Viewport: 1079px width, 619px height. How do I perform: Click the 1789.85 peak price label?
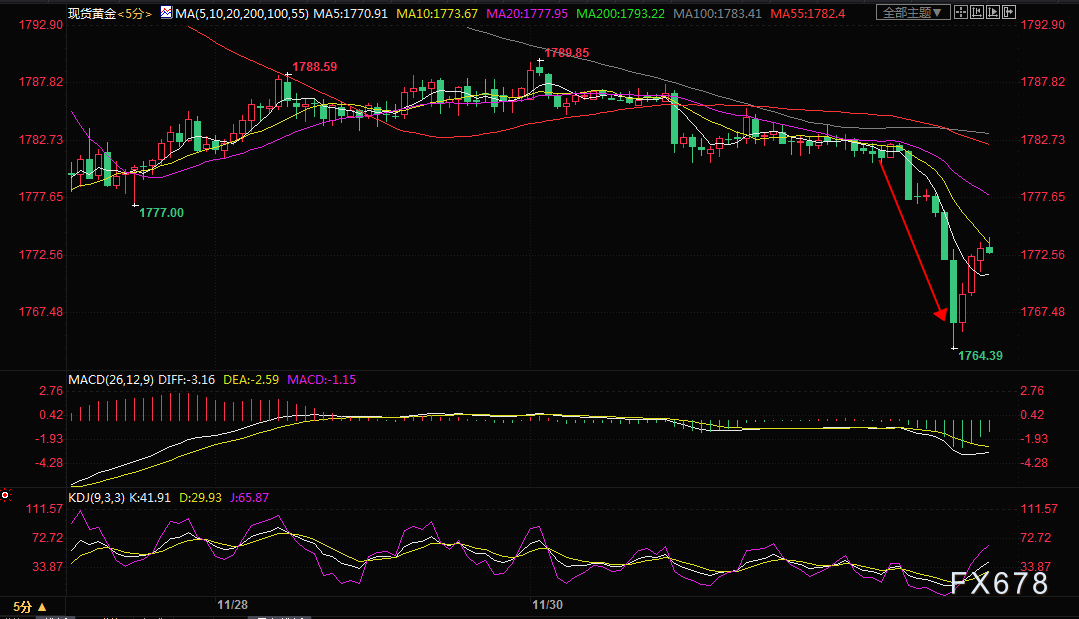[x=567, y=53]
